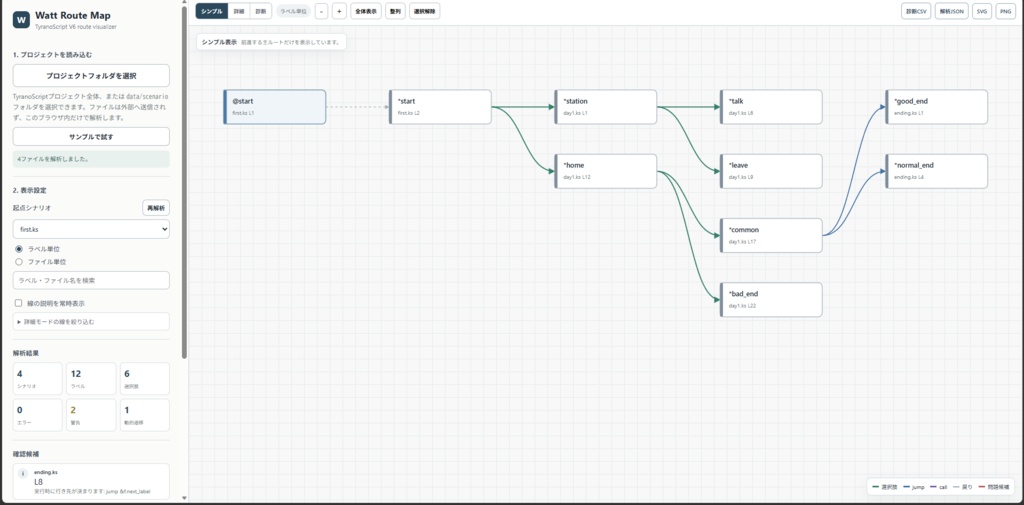
Task: Select the ファイル単位 radio button
Action: click(18, 261)
